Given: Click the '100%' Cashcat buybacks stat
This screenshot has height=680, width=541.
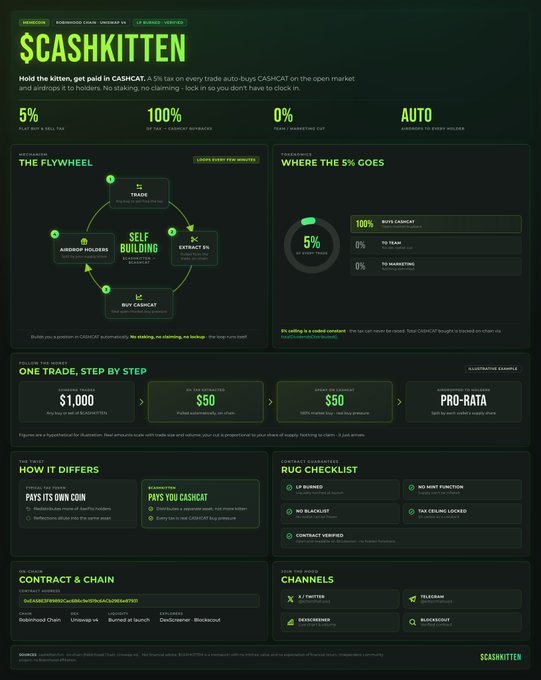Looking at the screenshot, I should [164, 115].
